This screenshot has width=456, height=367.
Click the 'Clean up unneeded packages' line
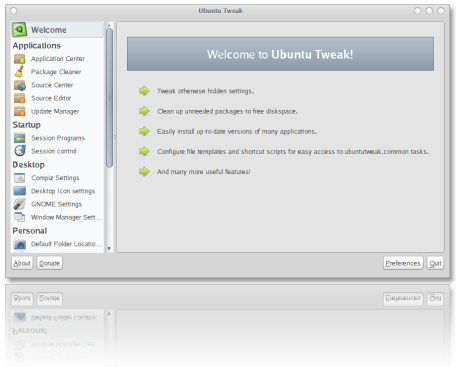(x=227, y=111)
